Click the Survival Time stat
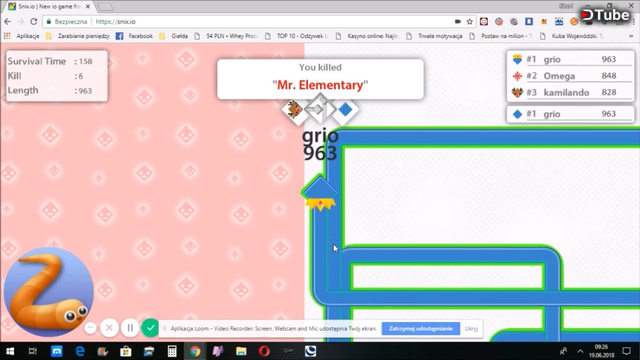This screenshot has height=360, width=640. [x=50, y=61]
